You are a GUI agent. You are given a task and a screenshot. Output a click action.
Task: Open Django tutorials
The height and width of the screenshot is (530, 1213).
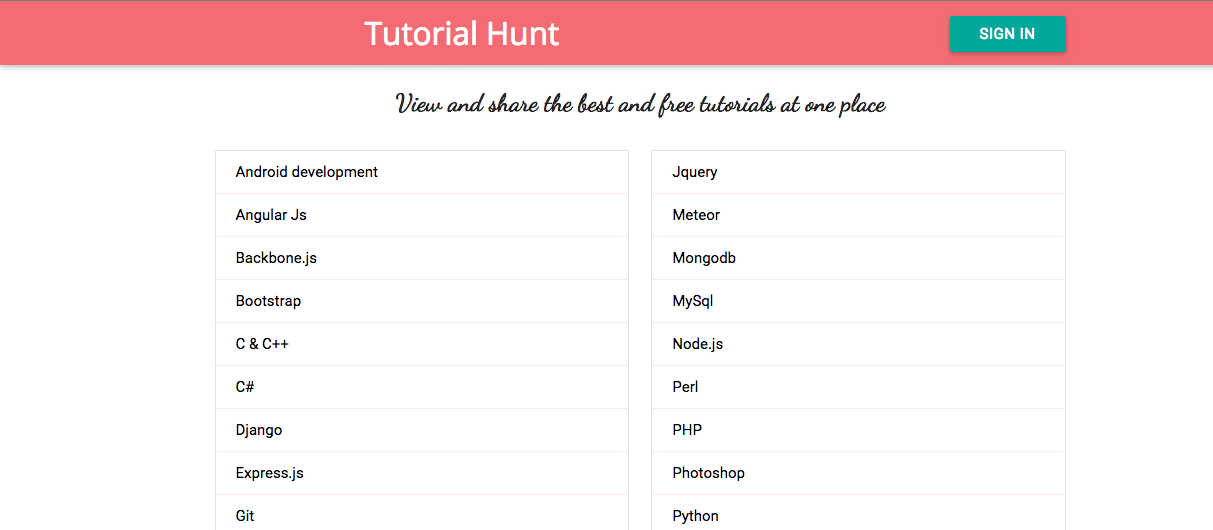pyautogui.click(x=422, y=430)
